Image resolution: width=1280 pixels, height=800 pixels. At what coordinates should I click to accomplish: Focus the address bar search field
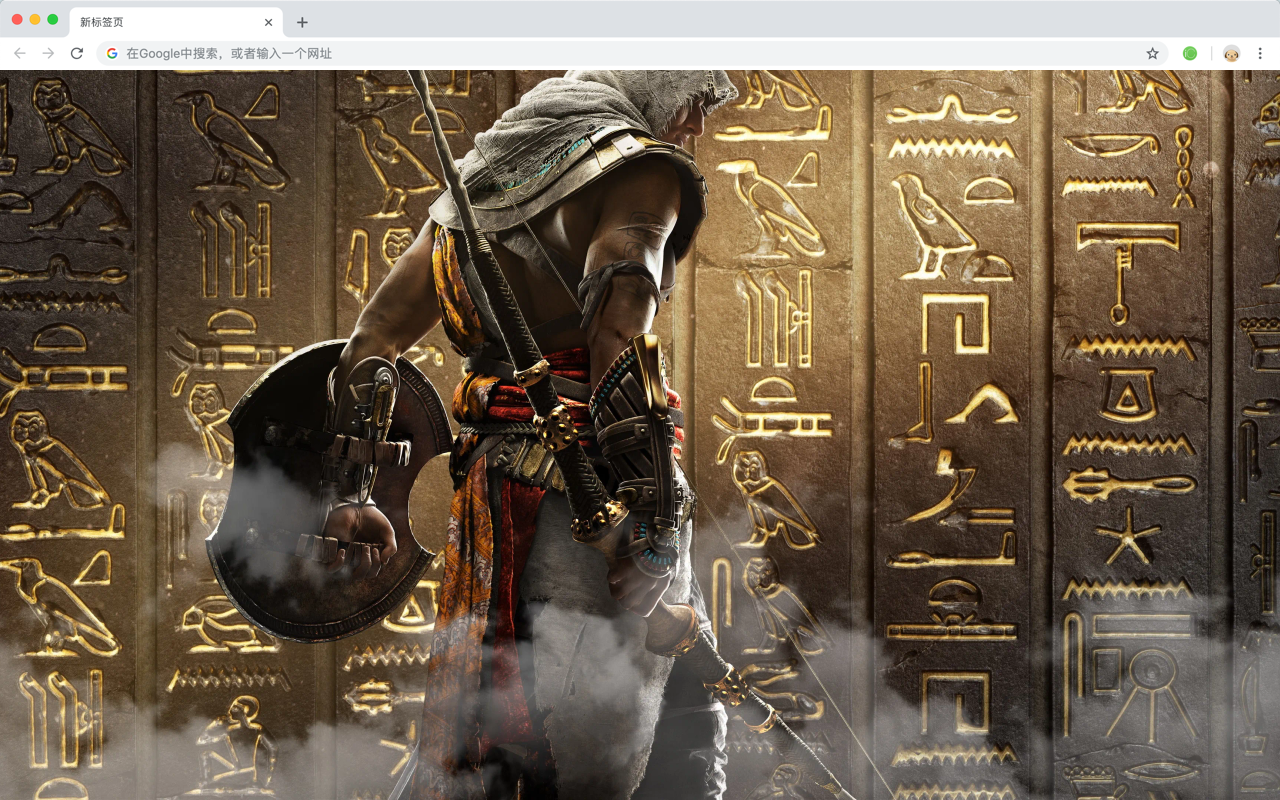(x=632, y=53)
